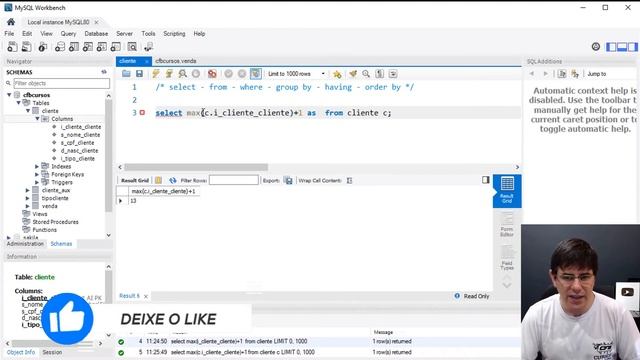This screenshot has width=640, height=360.
Task: Create new stored procedure toolbar icon
Action: (102, 47)
